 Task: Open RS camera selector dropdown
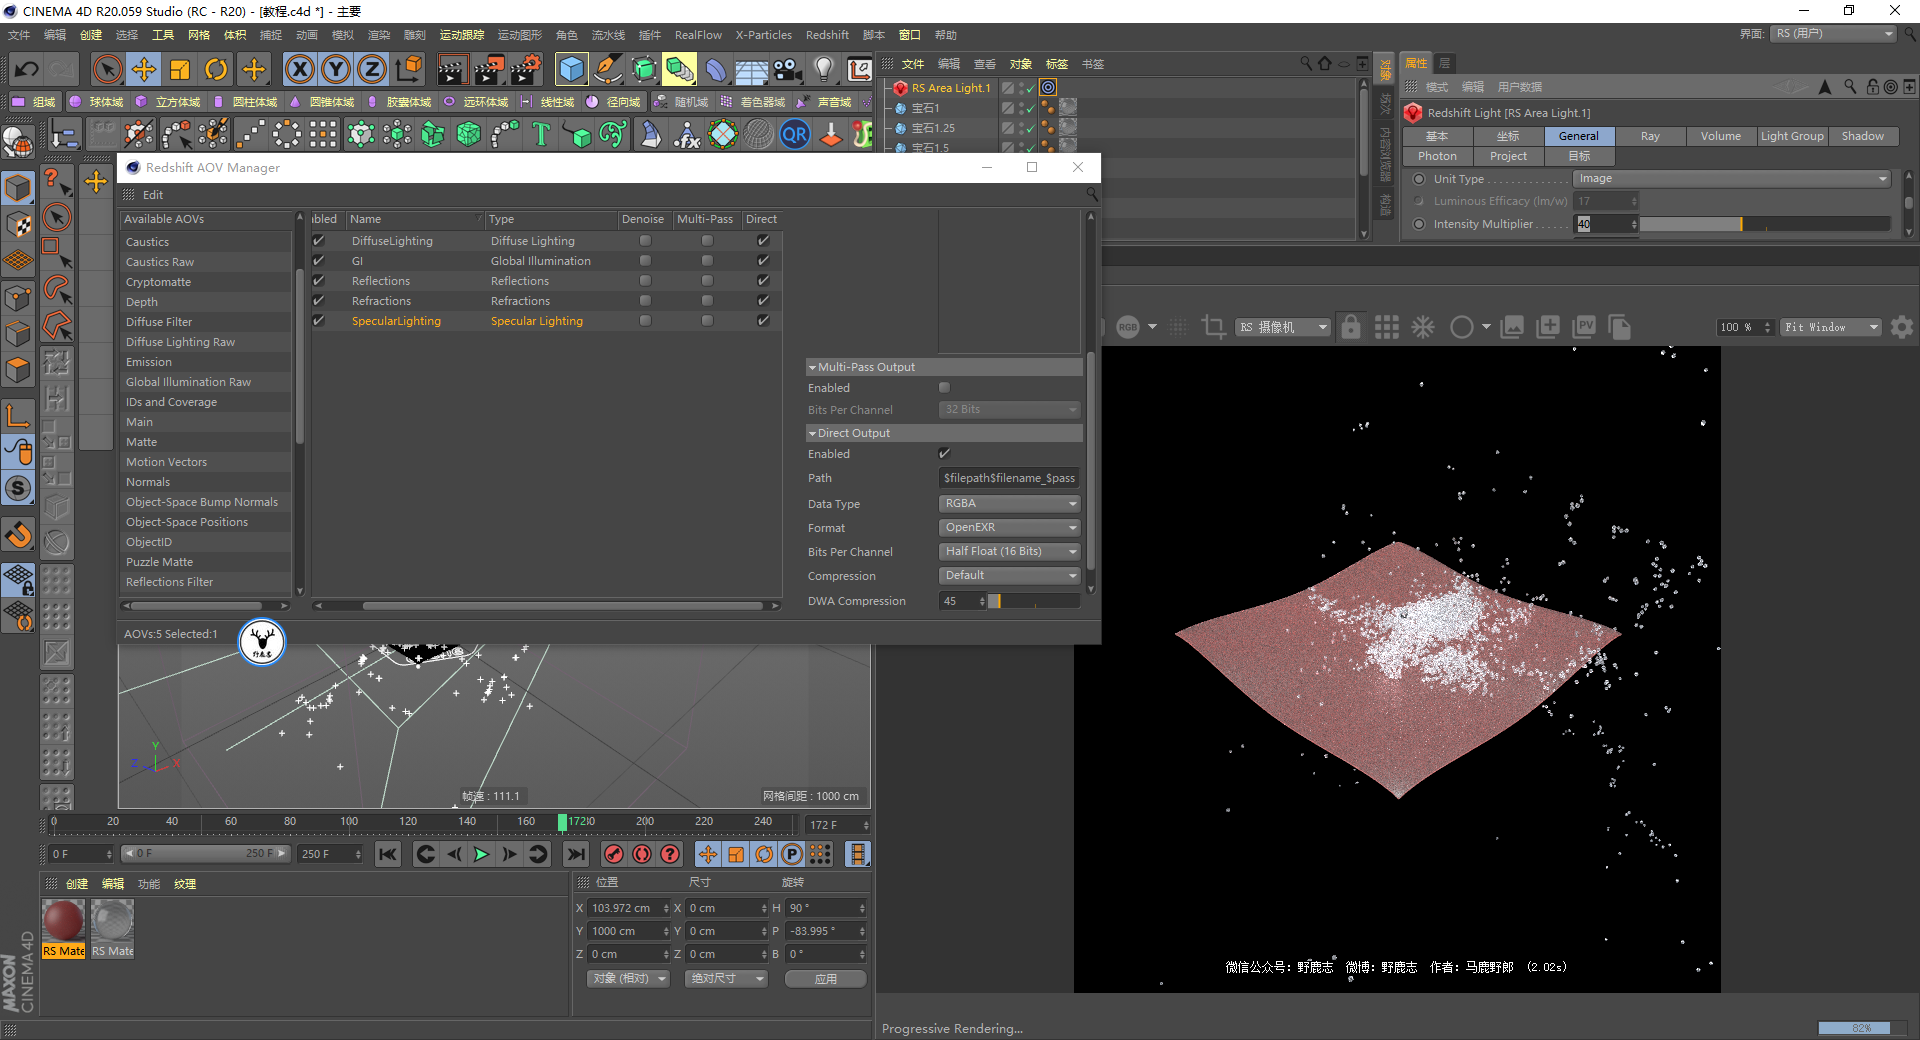tap(1284, 327)
